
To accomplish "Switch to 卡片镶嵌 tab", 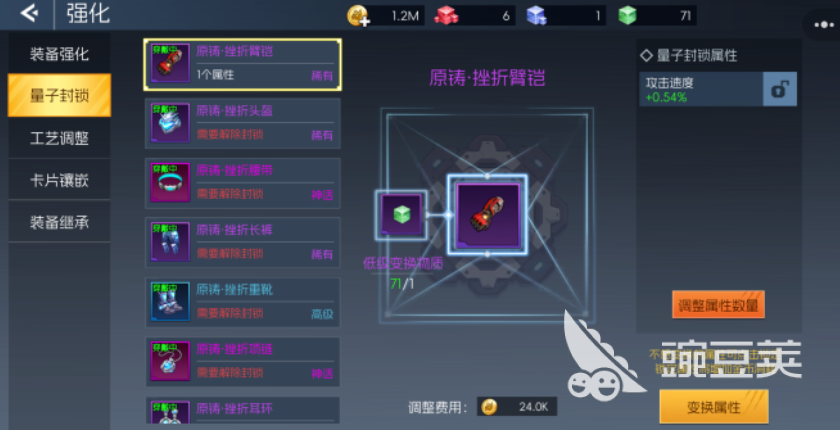I will [x=59, y=180].
